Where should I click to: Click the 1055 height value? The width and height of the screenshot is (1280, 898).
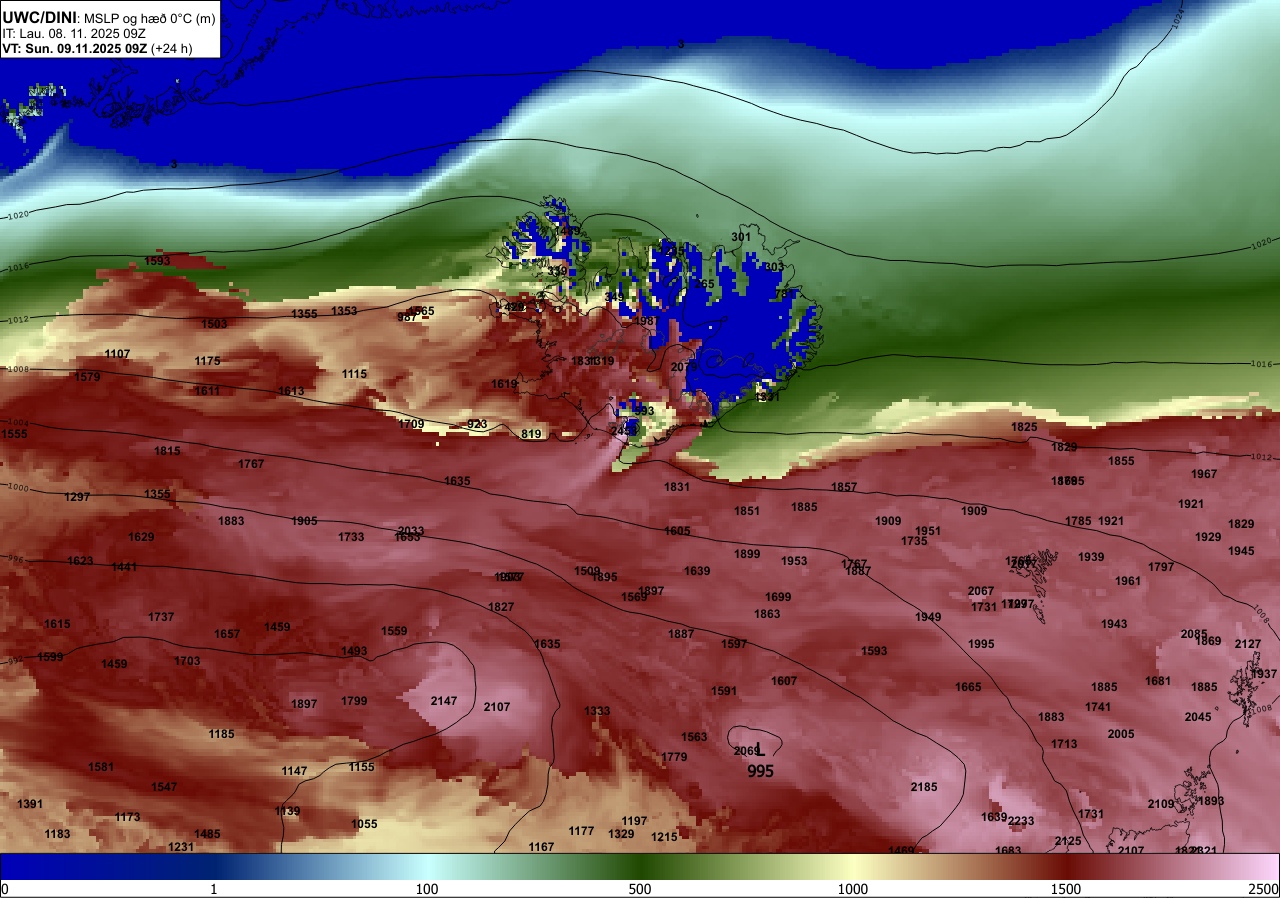pos(364,824)
